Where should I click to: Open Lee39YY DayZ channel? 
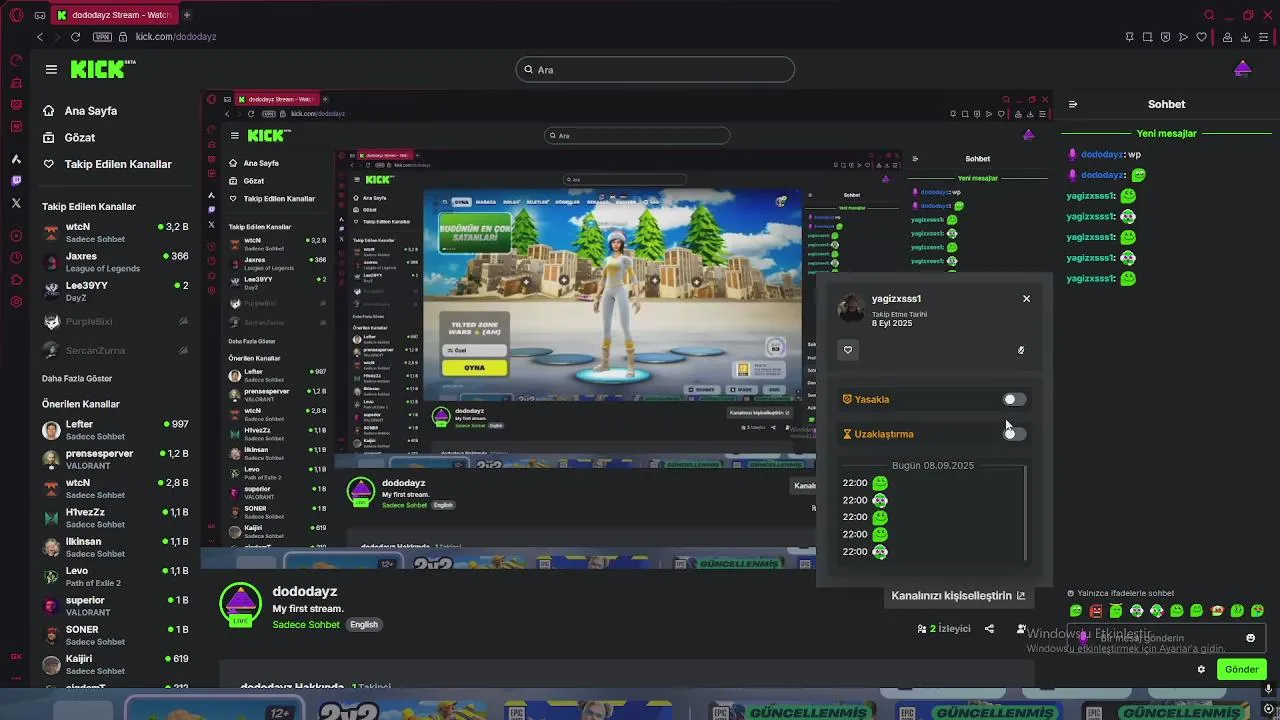(x=115, y=291)
